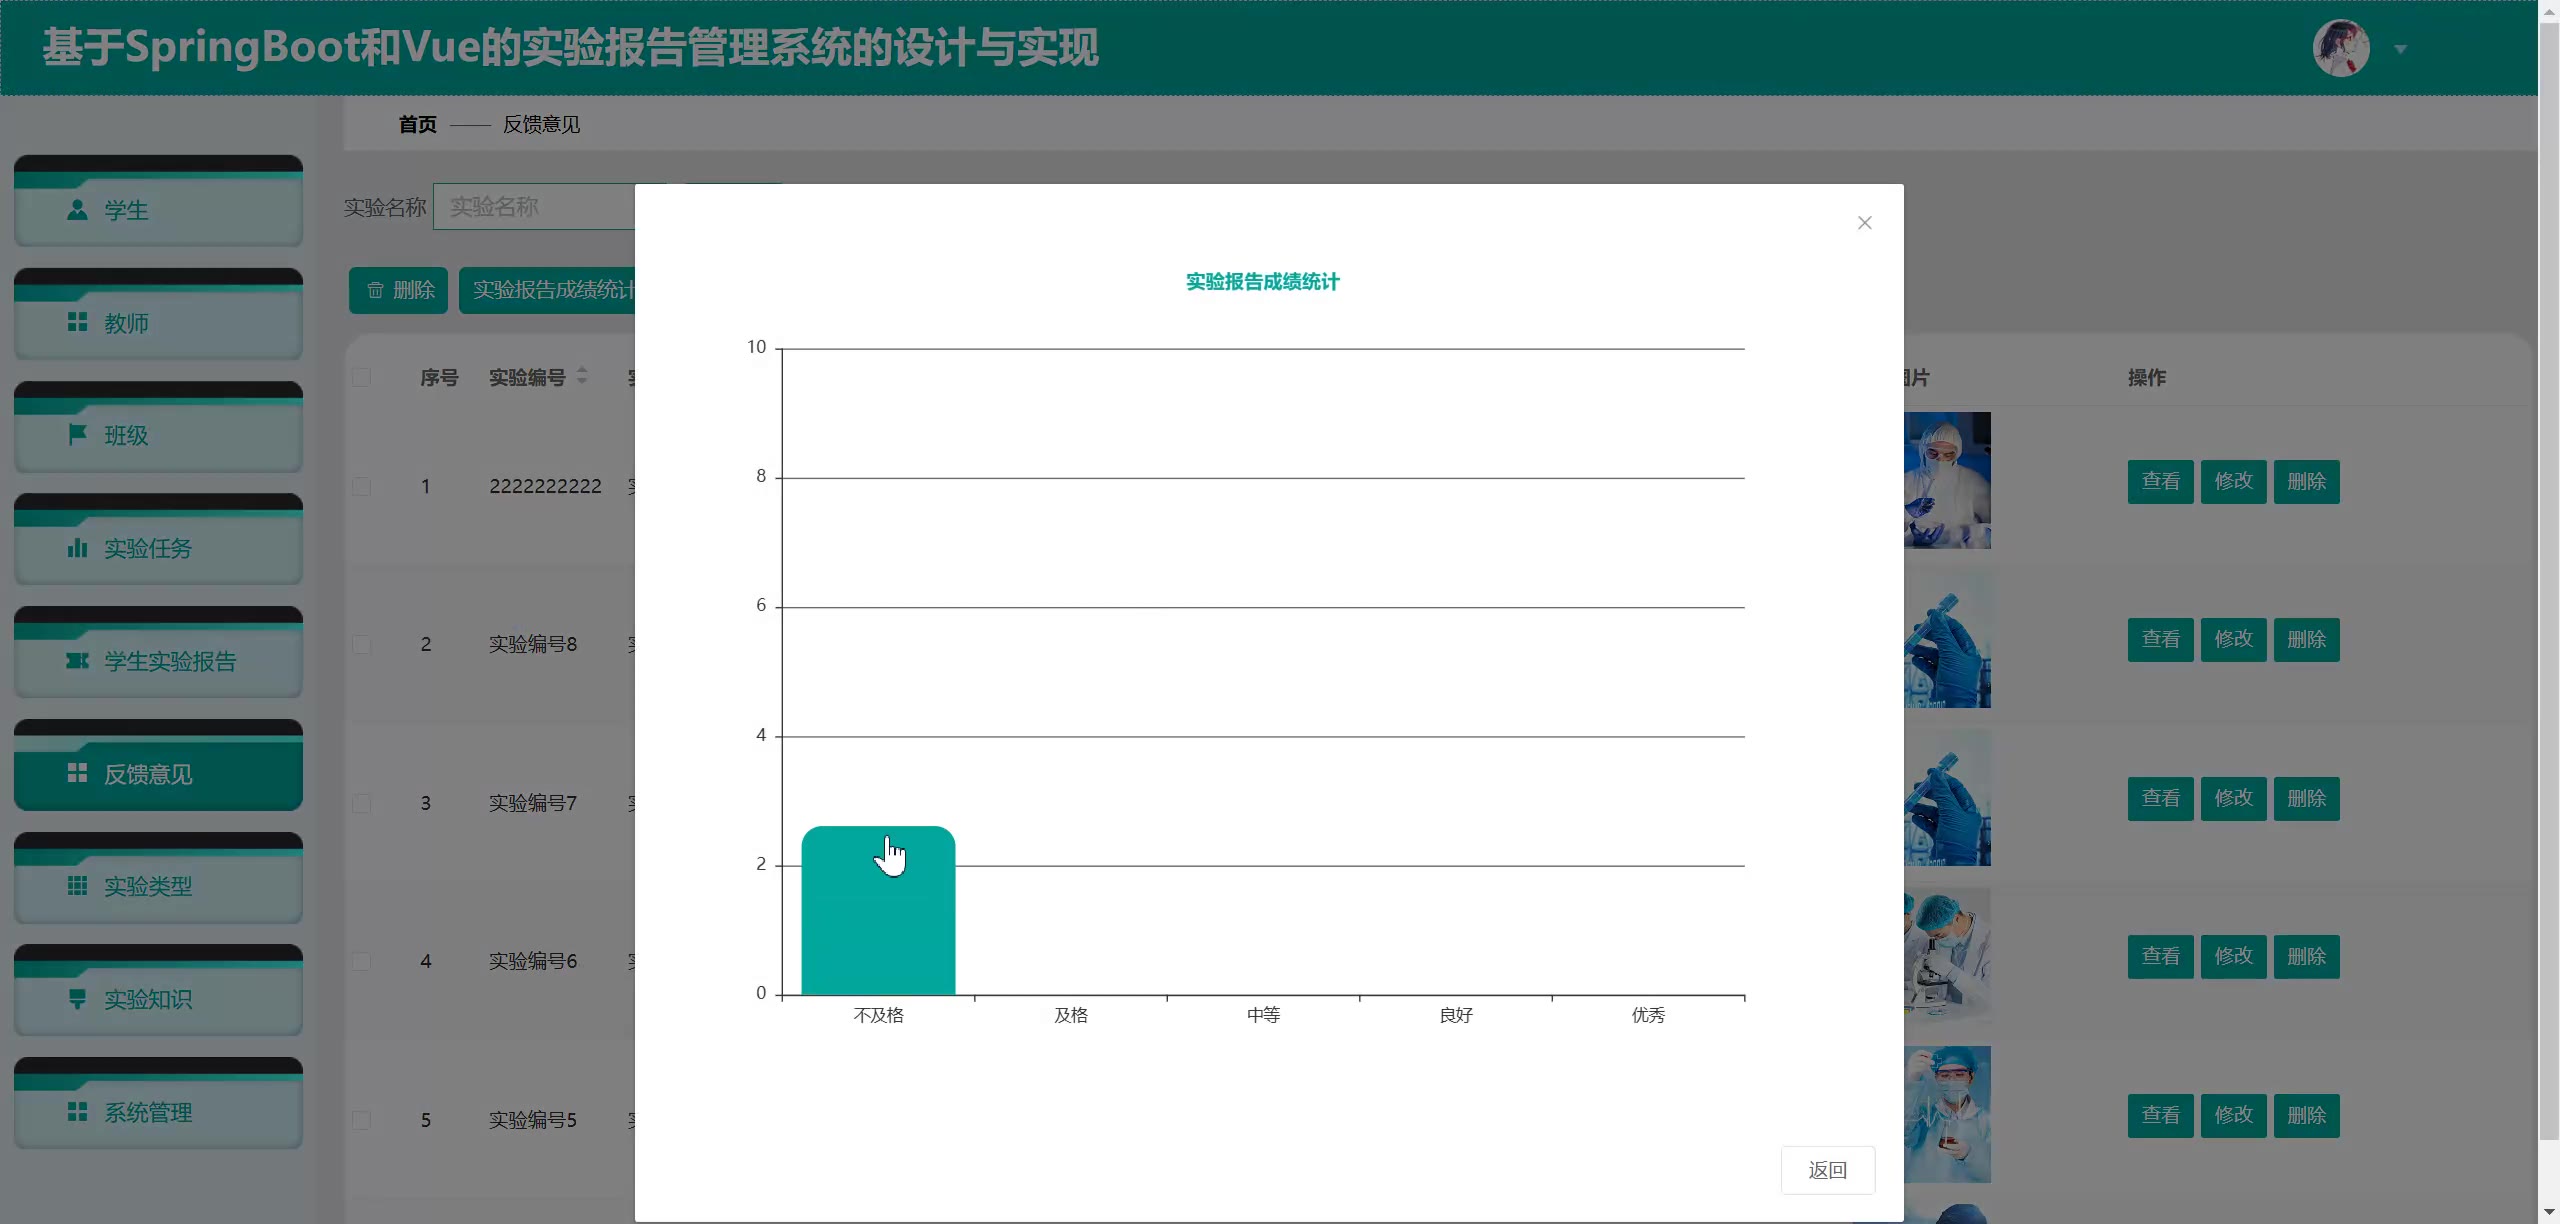2560x1224 pixels.
Task: Toggle the select-all header checkbox
Action: pyautogui.click(x=361, y=377)
